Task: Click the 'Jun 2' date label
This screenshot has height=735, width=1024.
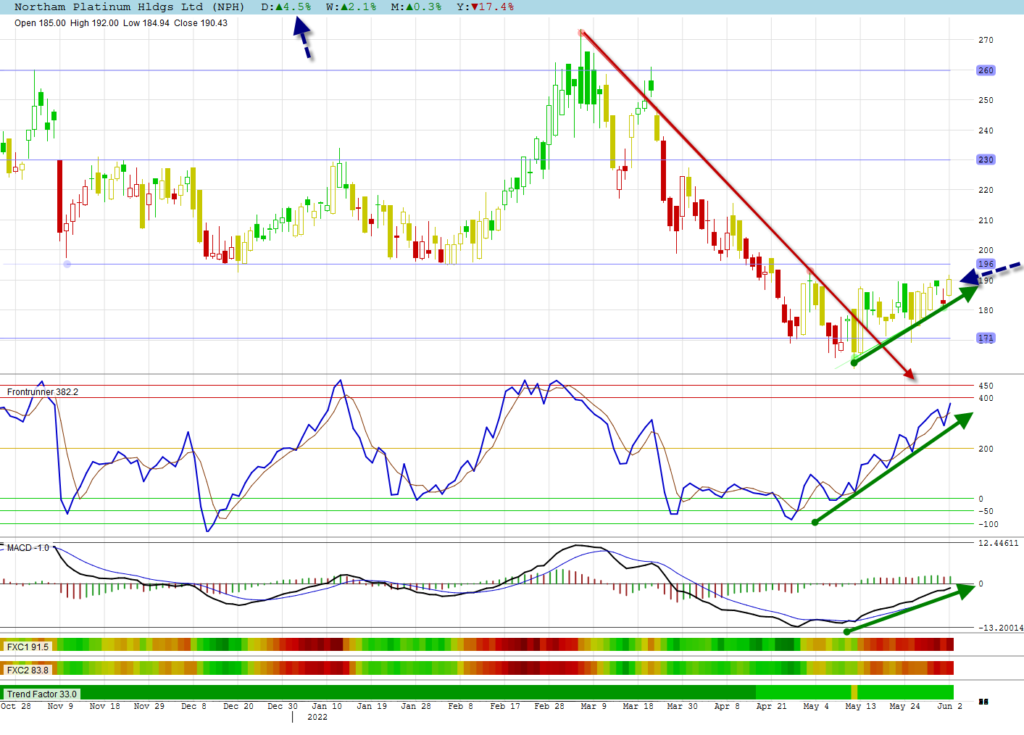Action: [950, 706]
